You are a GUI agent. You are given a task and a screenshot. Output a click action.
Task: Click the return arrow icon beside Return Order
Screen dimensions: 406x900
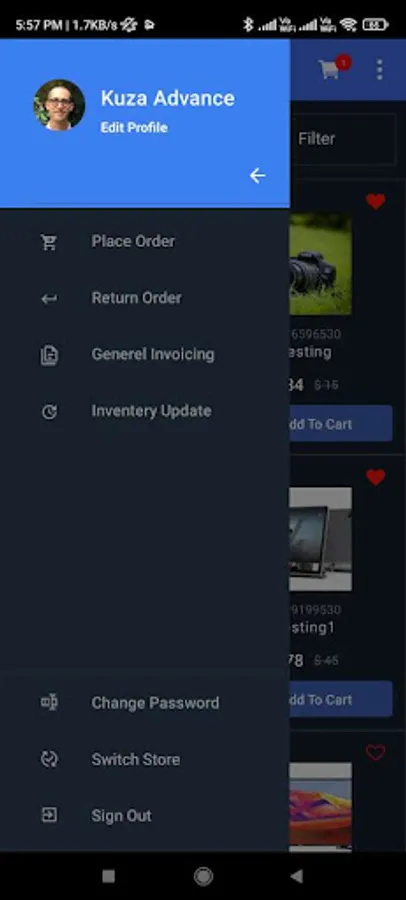tap(49, 298)
